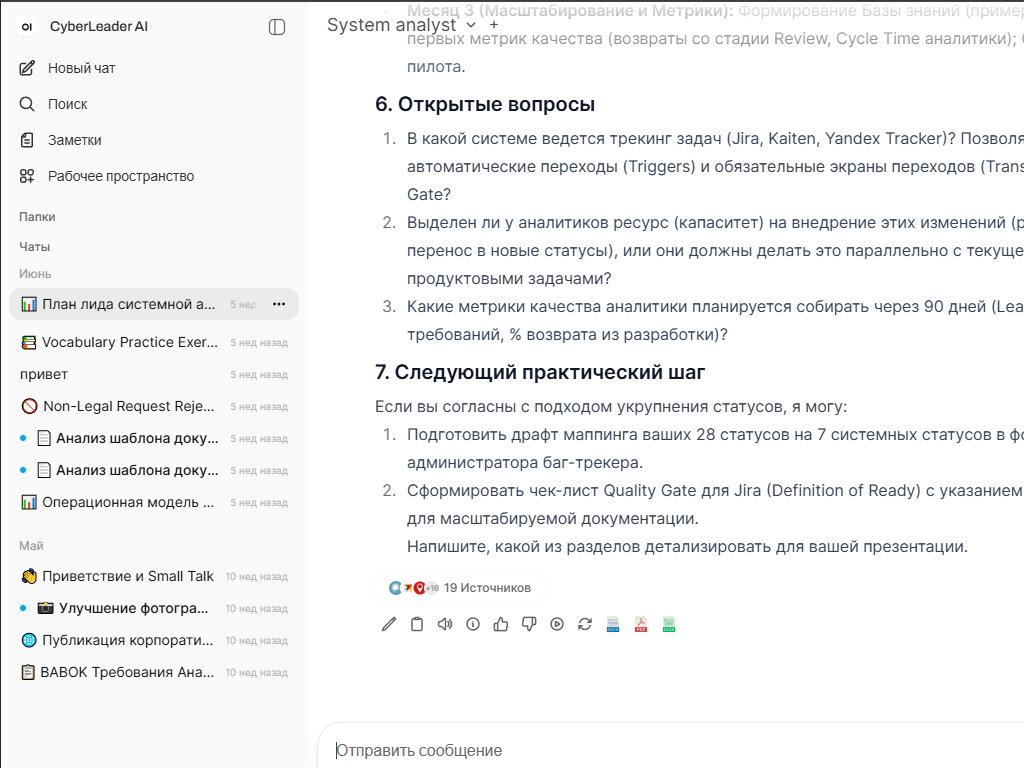This screenshot has width=1024, height=768.
Task: Collapse the Папки section
Action: [37, 217]
